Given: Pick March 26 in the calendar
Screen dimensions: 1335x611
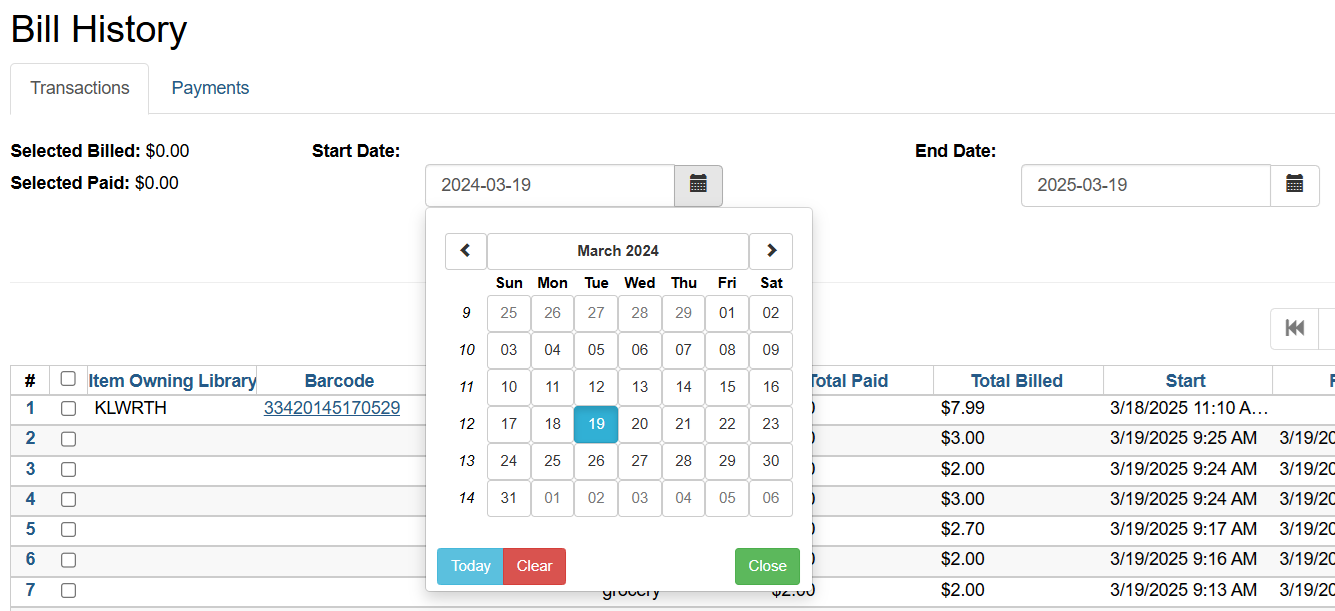Looking at the screenshot, I should point(596,461).
